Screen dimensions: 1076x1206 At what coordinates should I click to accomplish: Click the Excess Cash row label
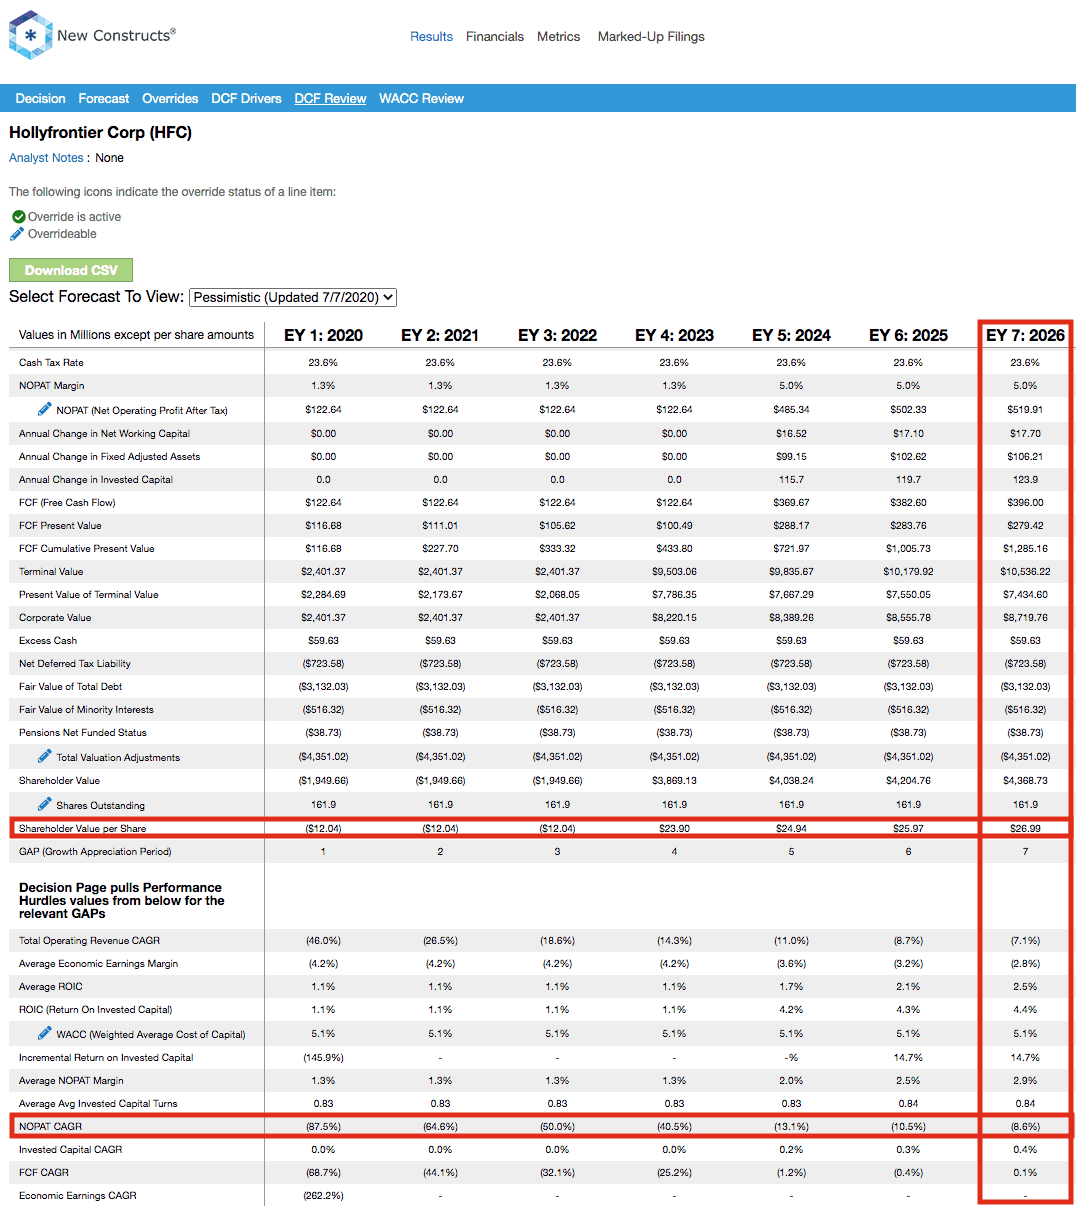click(48, 641)
